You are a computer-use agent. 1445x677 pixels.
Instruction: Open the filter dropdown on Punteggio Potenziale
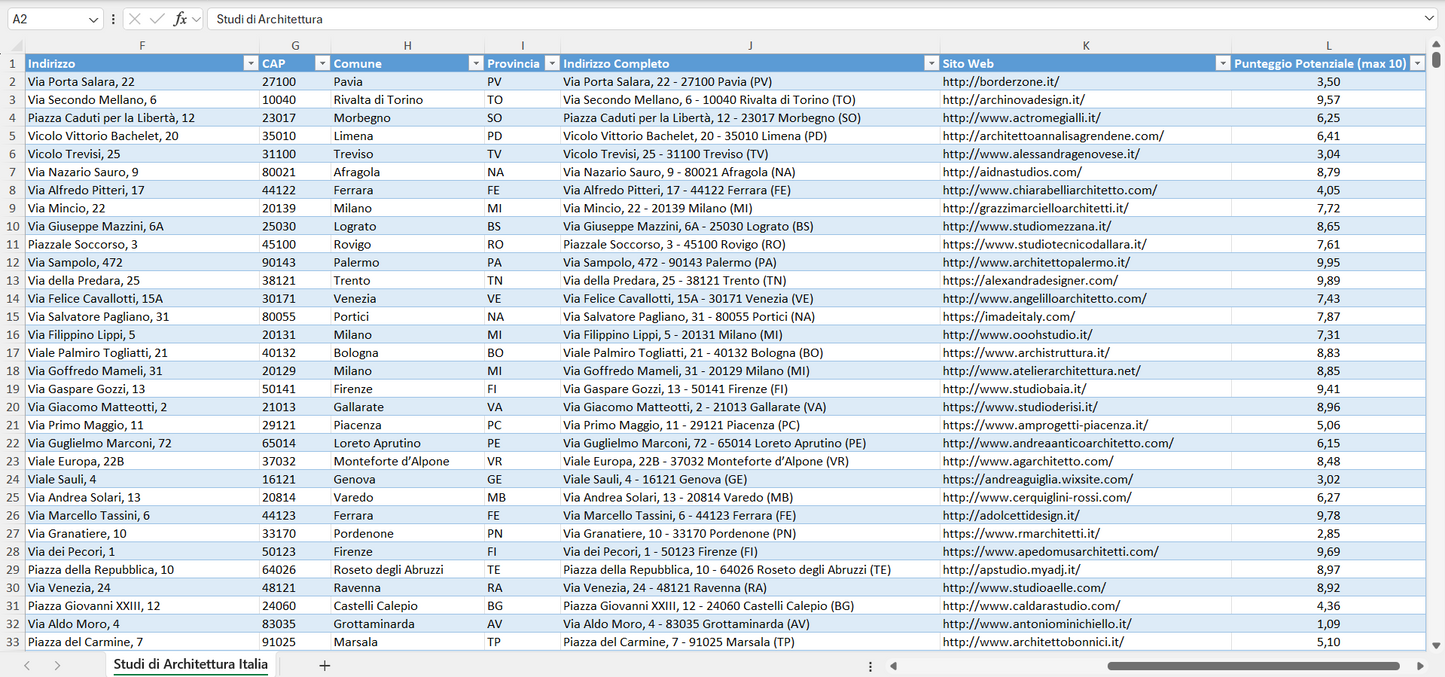1418,63
